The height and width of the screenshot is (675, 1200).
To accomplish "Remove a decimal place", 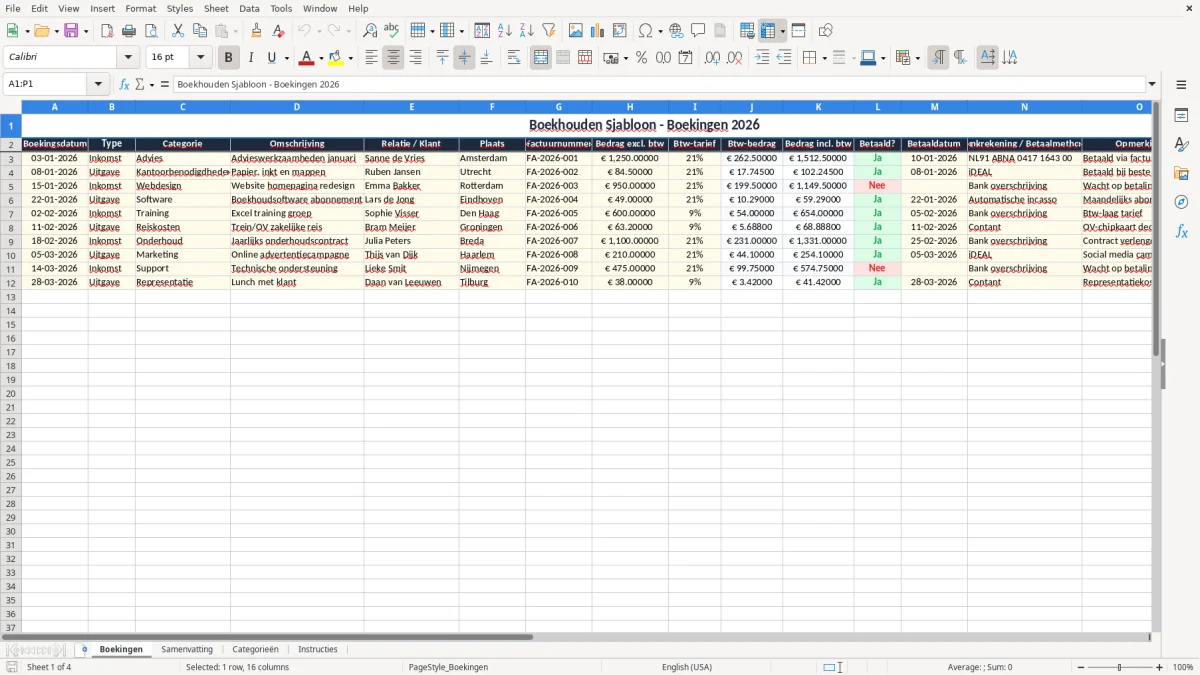I will point(735,58).
